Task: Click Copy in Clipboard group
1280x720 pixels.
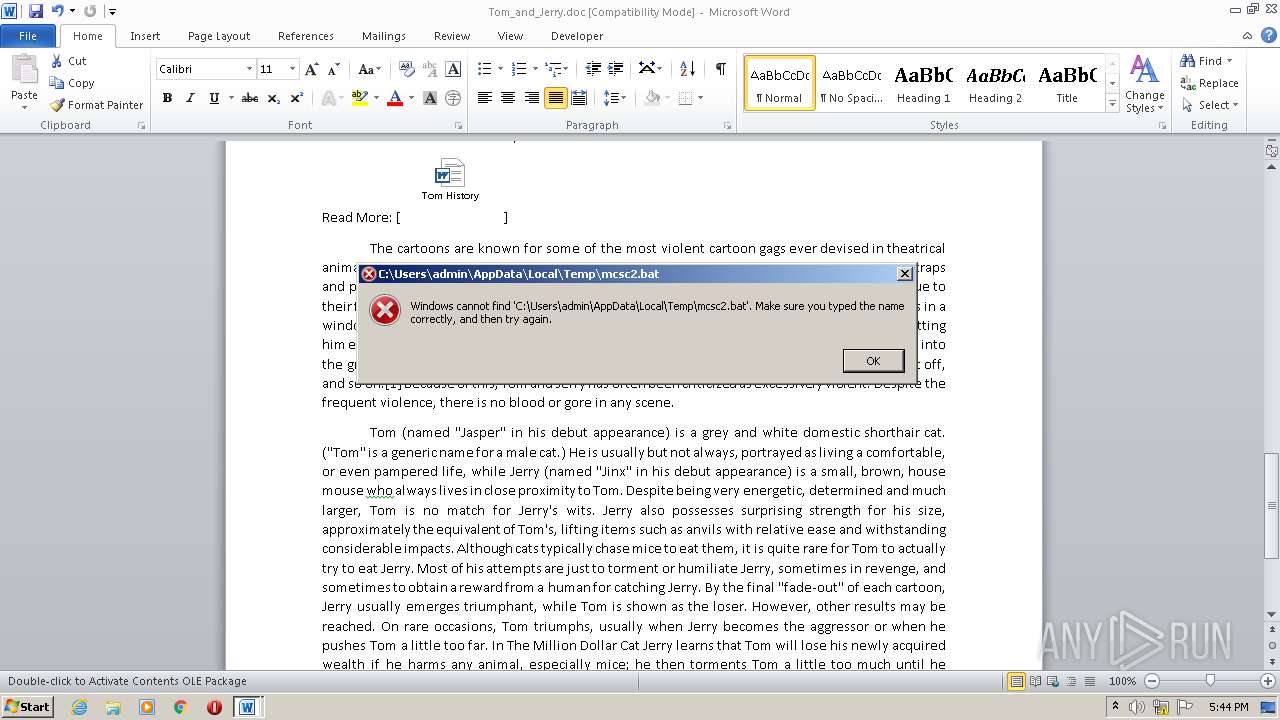Action: pyautogui.click(x=72, y=83)
